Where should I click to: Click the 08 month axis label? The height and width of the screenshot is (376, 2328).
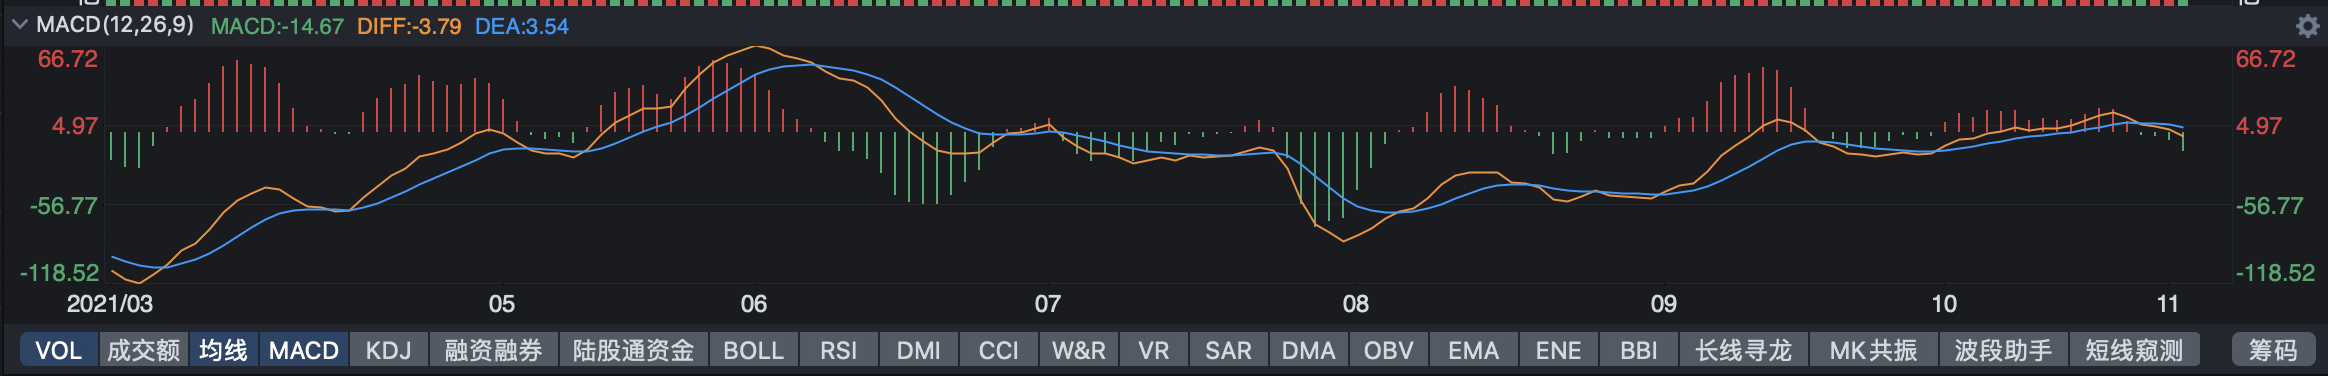1356,304
